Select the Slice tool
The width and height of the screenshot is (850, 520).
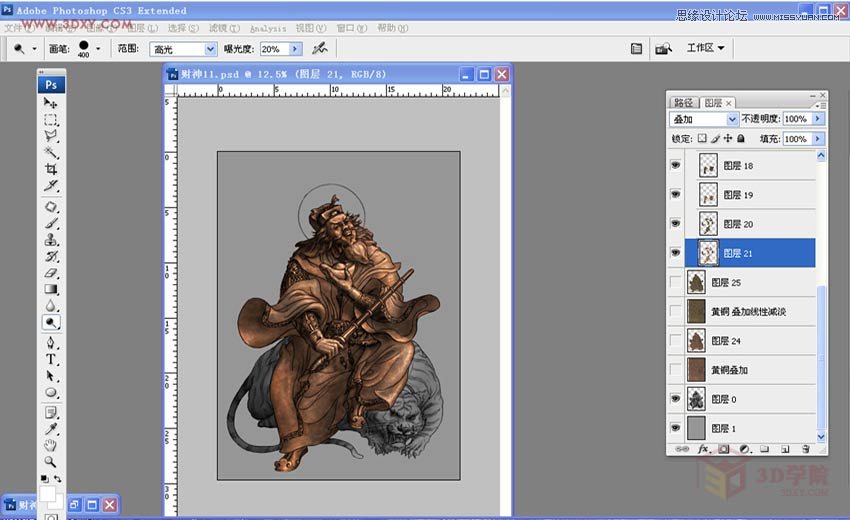tap(50, 185)
